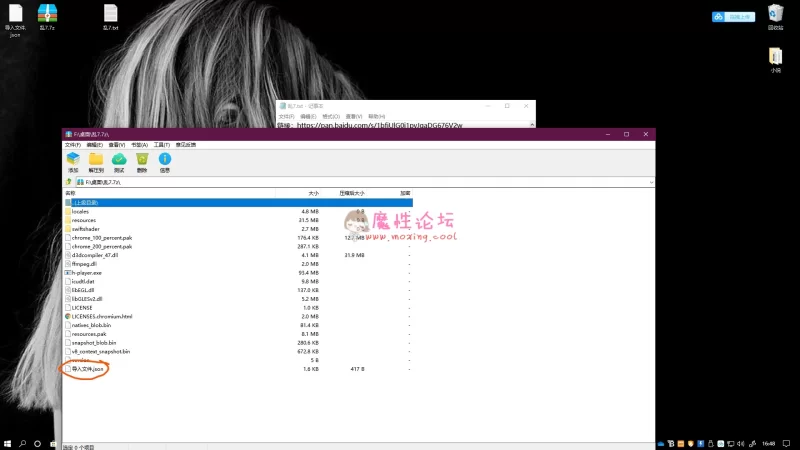Open the 工具(T) menu in archive window
The width and height of the screenshot is (800, 450).
tap(162, 145)
